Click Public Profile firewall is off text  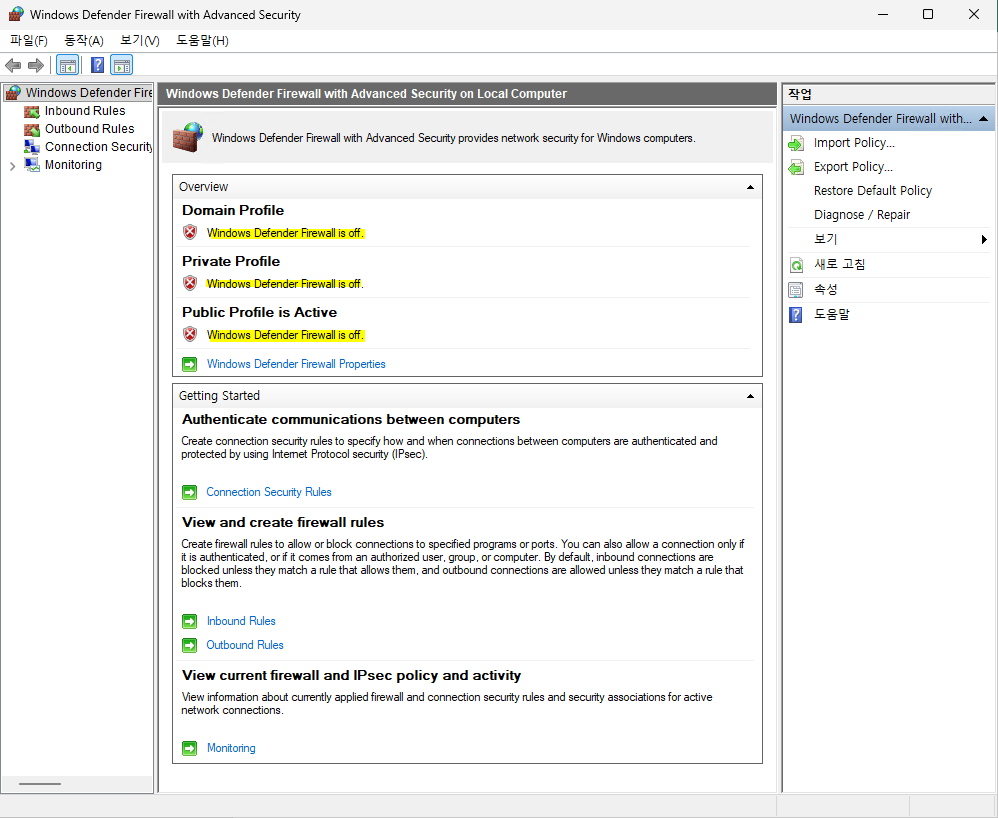285,335
